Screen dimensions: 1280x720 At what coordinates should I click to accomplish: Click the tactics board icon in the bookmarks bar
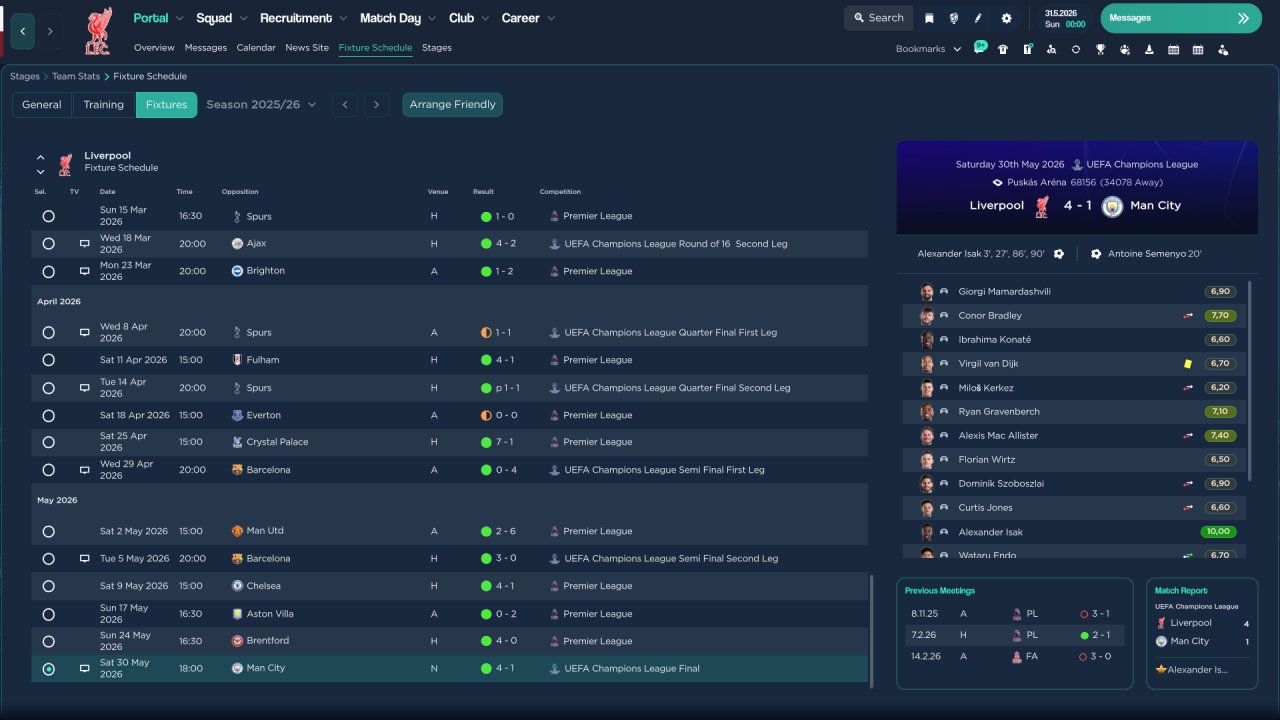pyautogui.click(x=1027, y=49)
